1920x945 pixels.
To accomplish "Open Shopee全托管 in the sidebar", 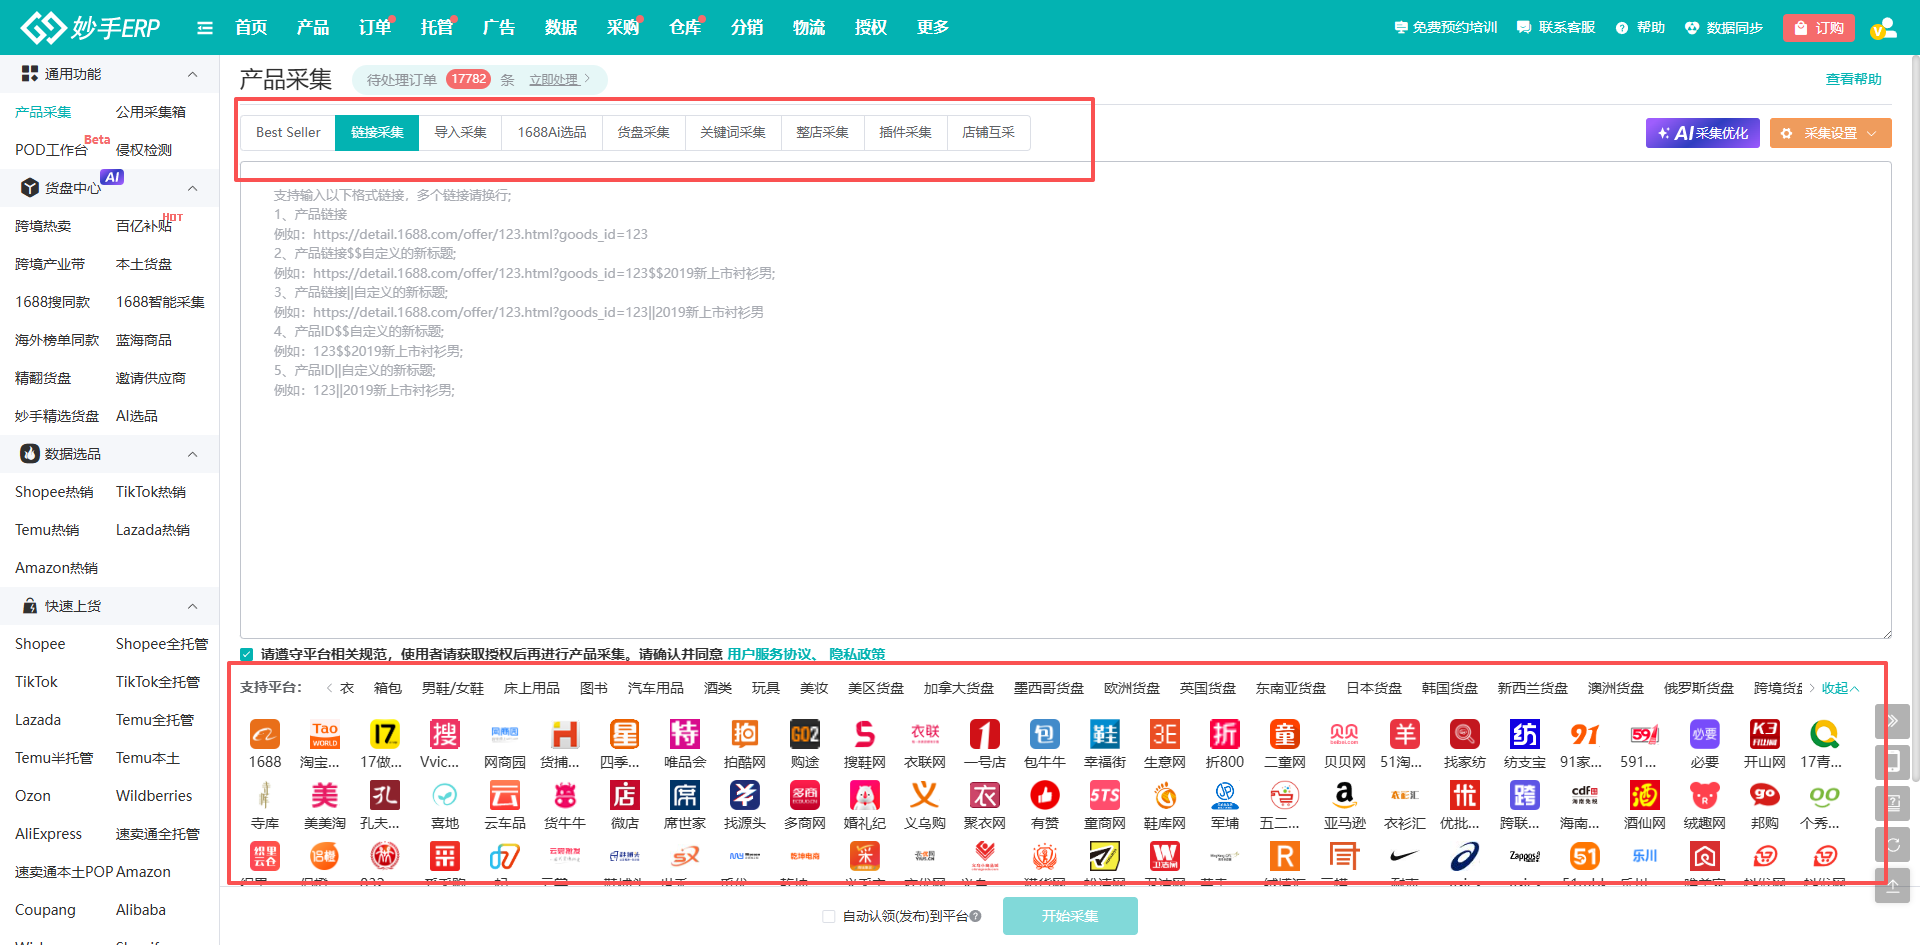I will point(162,644).
